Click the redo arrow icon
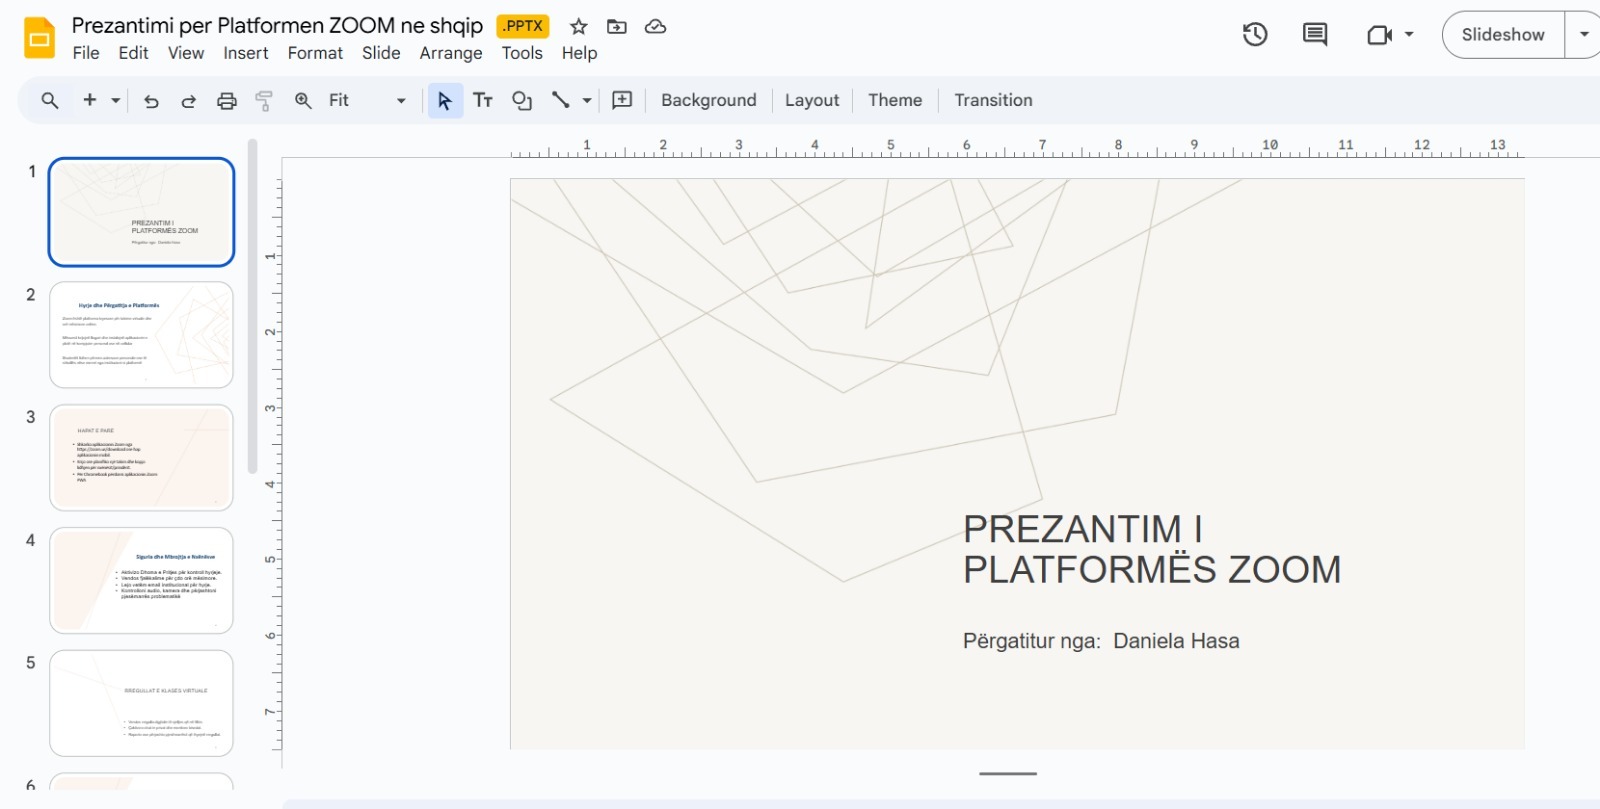Image resolution: width=1600 pixels, height=809 pixels. pos(188,100)
